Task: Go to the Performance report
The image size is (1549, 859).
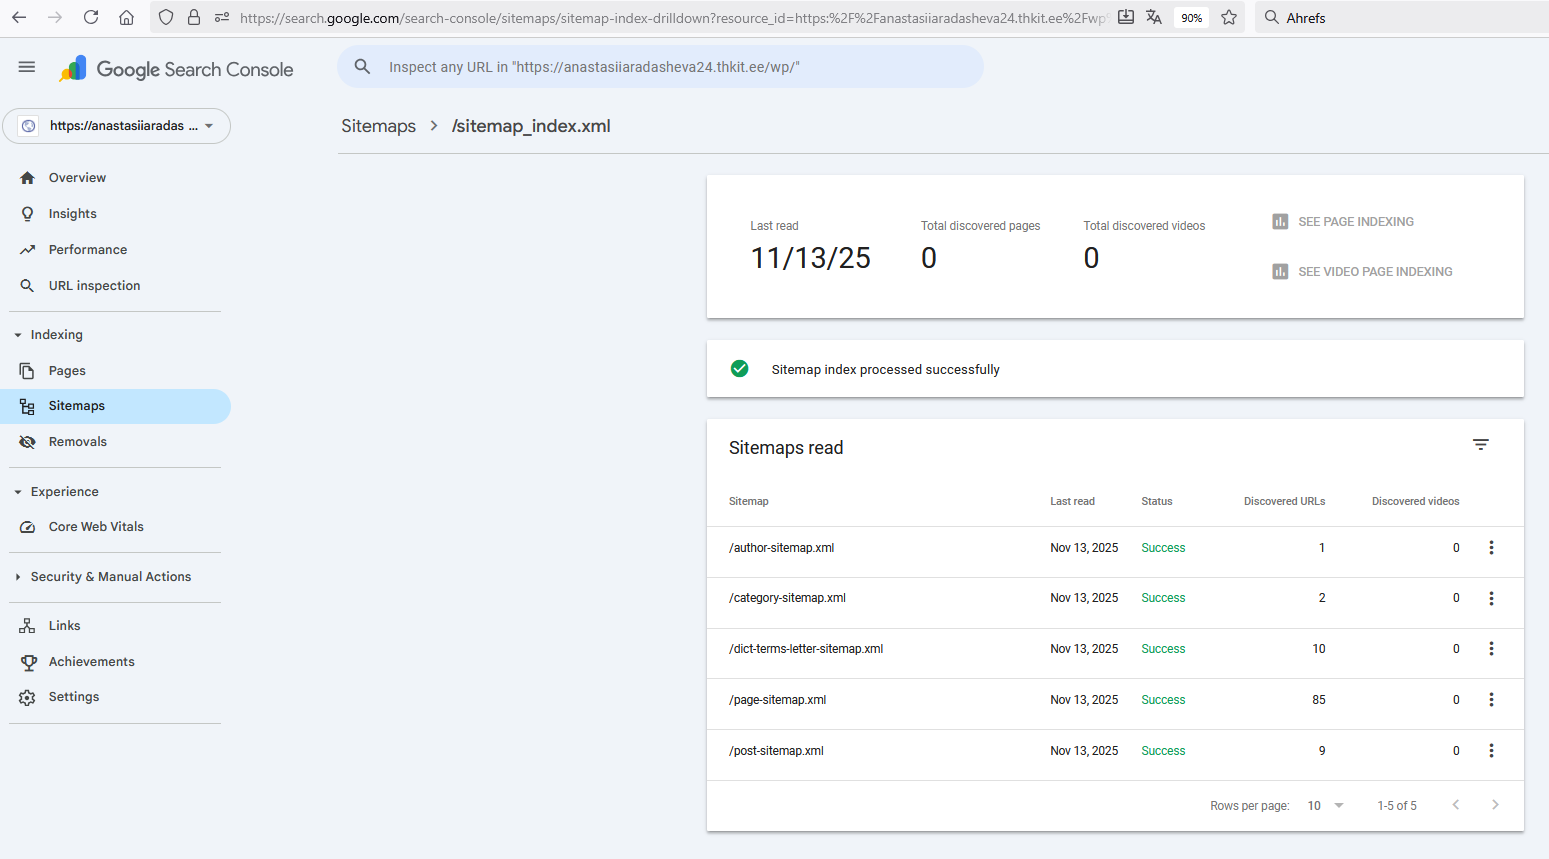Action: click(88, 250)
